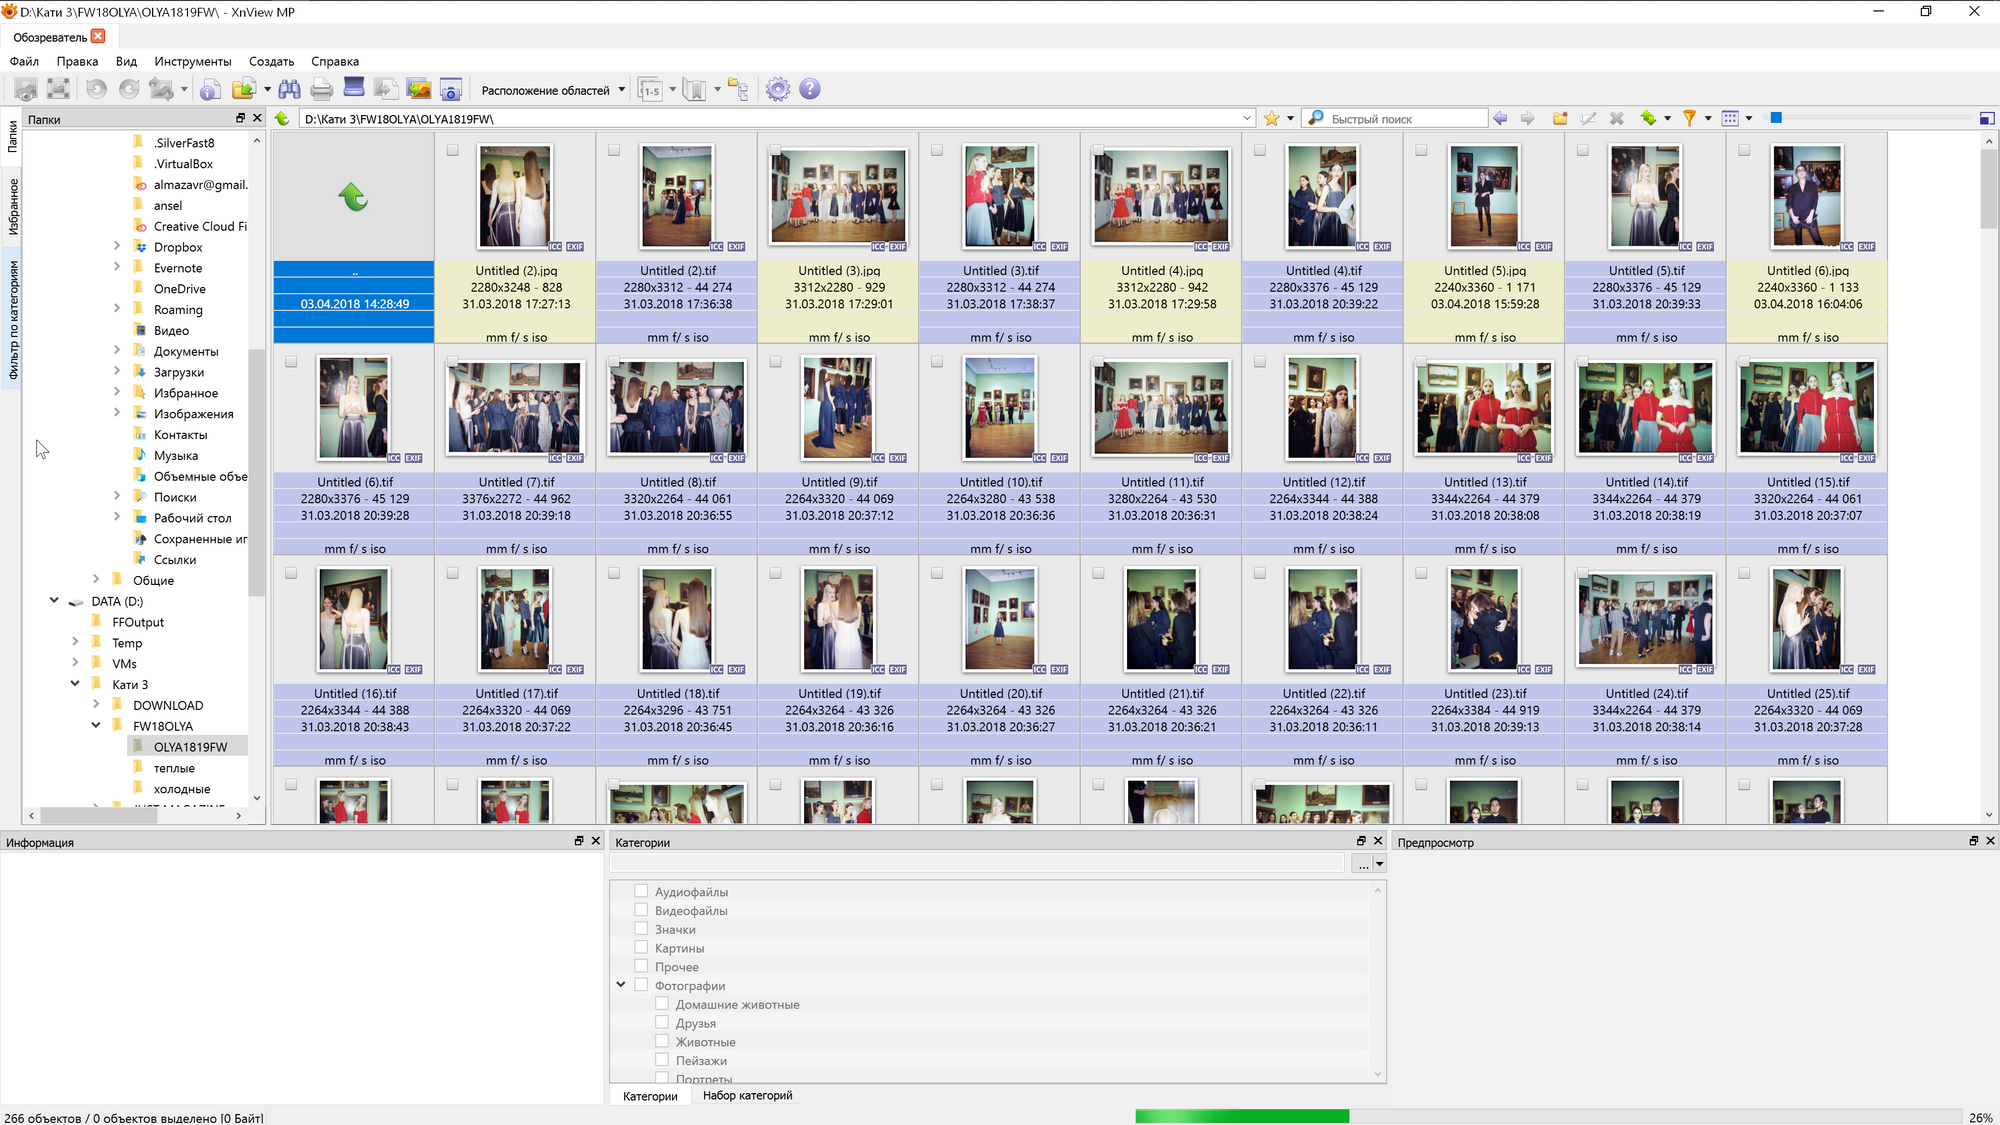The width and height of the screenshot is (2000, 1125).
Task: Collapse the Фотографии category group
Action: coord(621,985)
